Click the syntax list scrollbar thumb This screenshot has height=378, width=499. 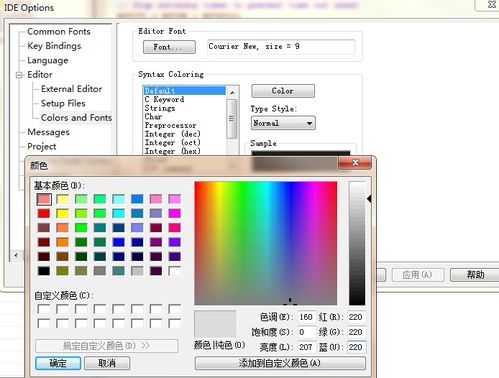pos(232,118)
